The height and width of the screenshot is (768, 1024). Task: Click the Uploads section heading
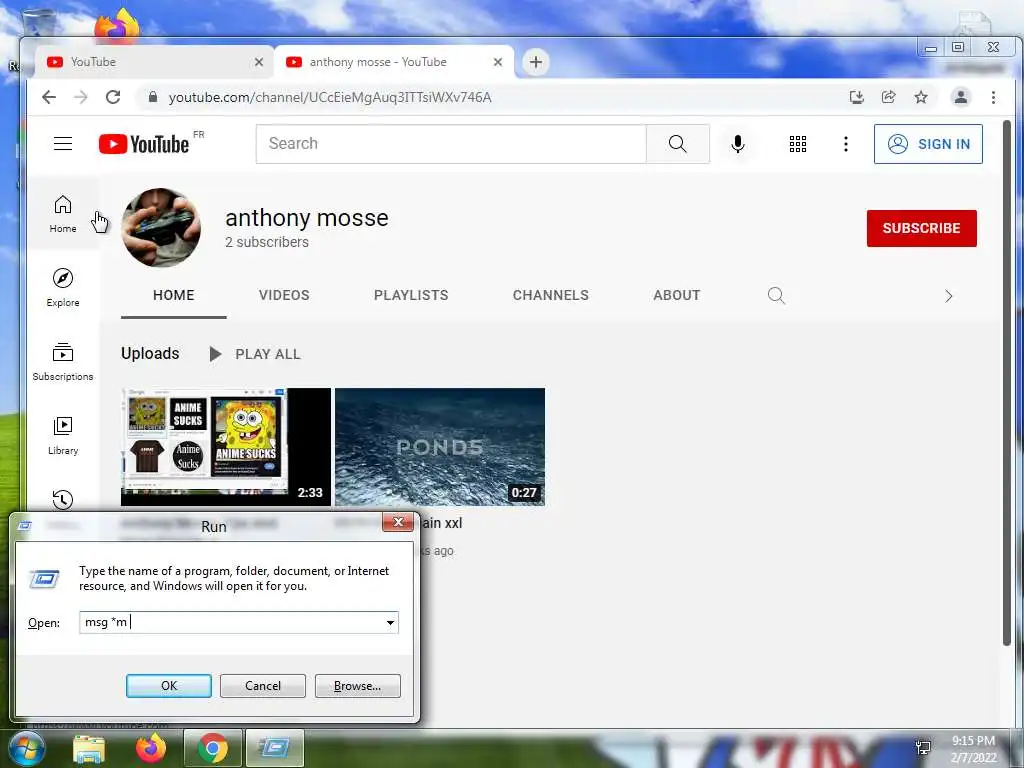150,353
